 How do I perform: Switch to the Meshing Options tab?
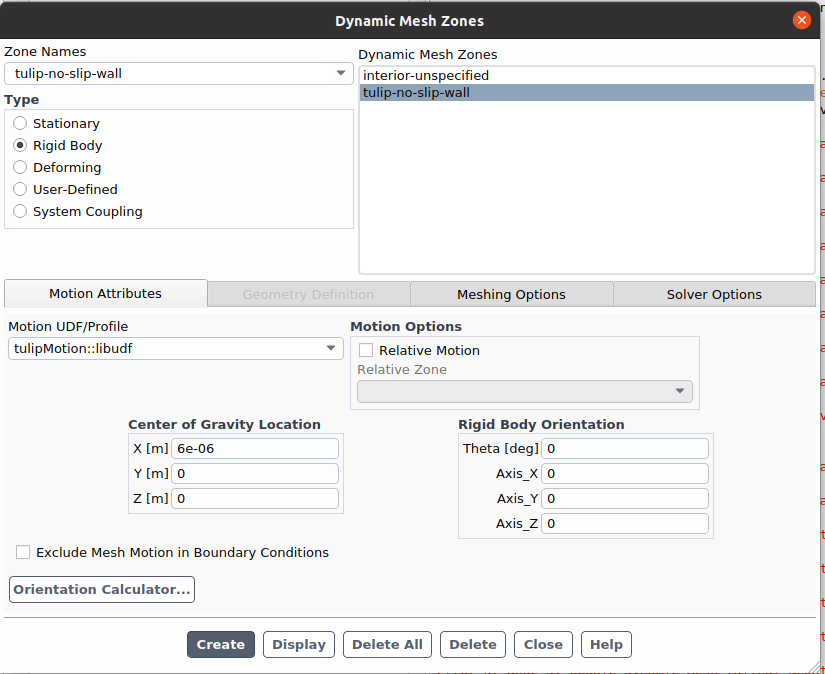click(511, 294)
